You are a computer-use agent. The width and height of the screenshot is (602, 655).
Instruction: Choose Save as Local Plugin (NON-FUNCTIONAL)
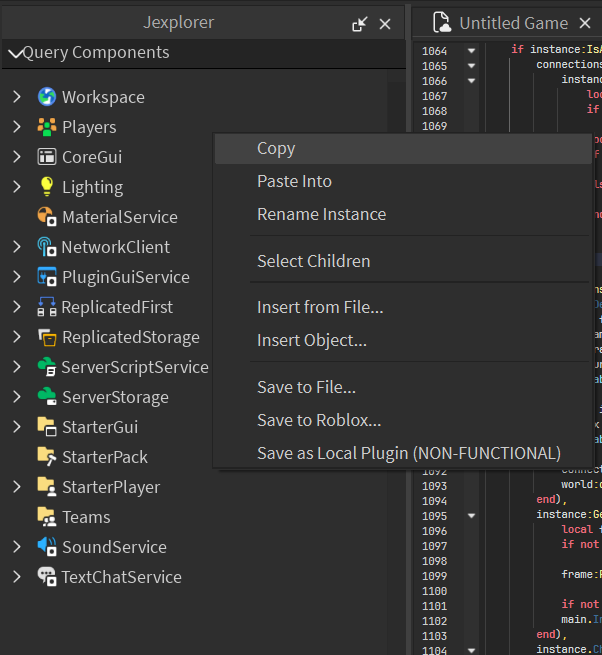(x=403, y=453)
